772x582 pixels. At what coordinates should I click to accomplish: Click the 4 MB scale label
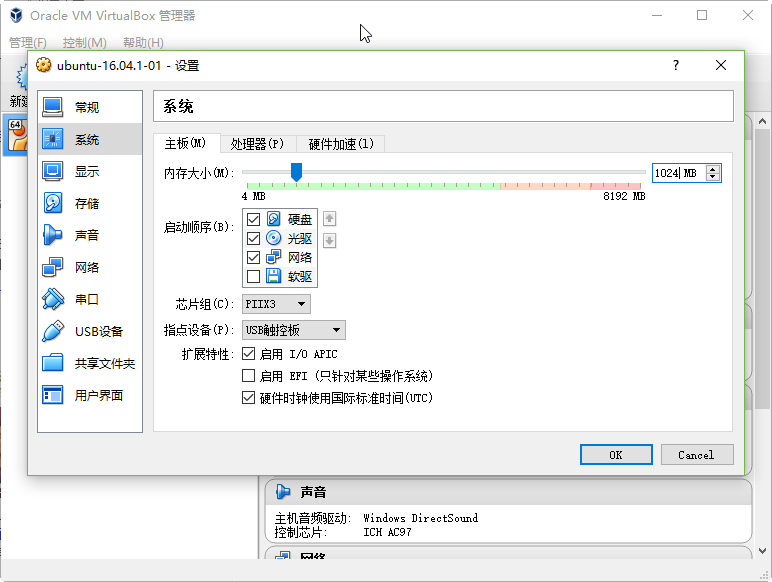click(254, 196)
